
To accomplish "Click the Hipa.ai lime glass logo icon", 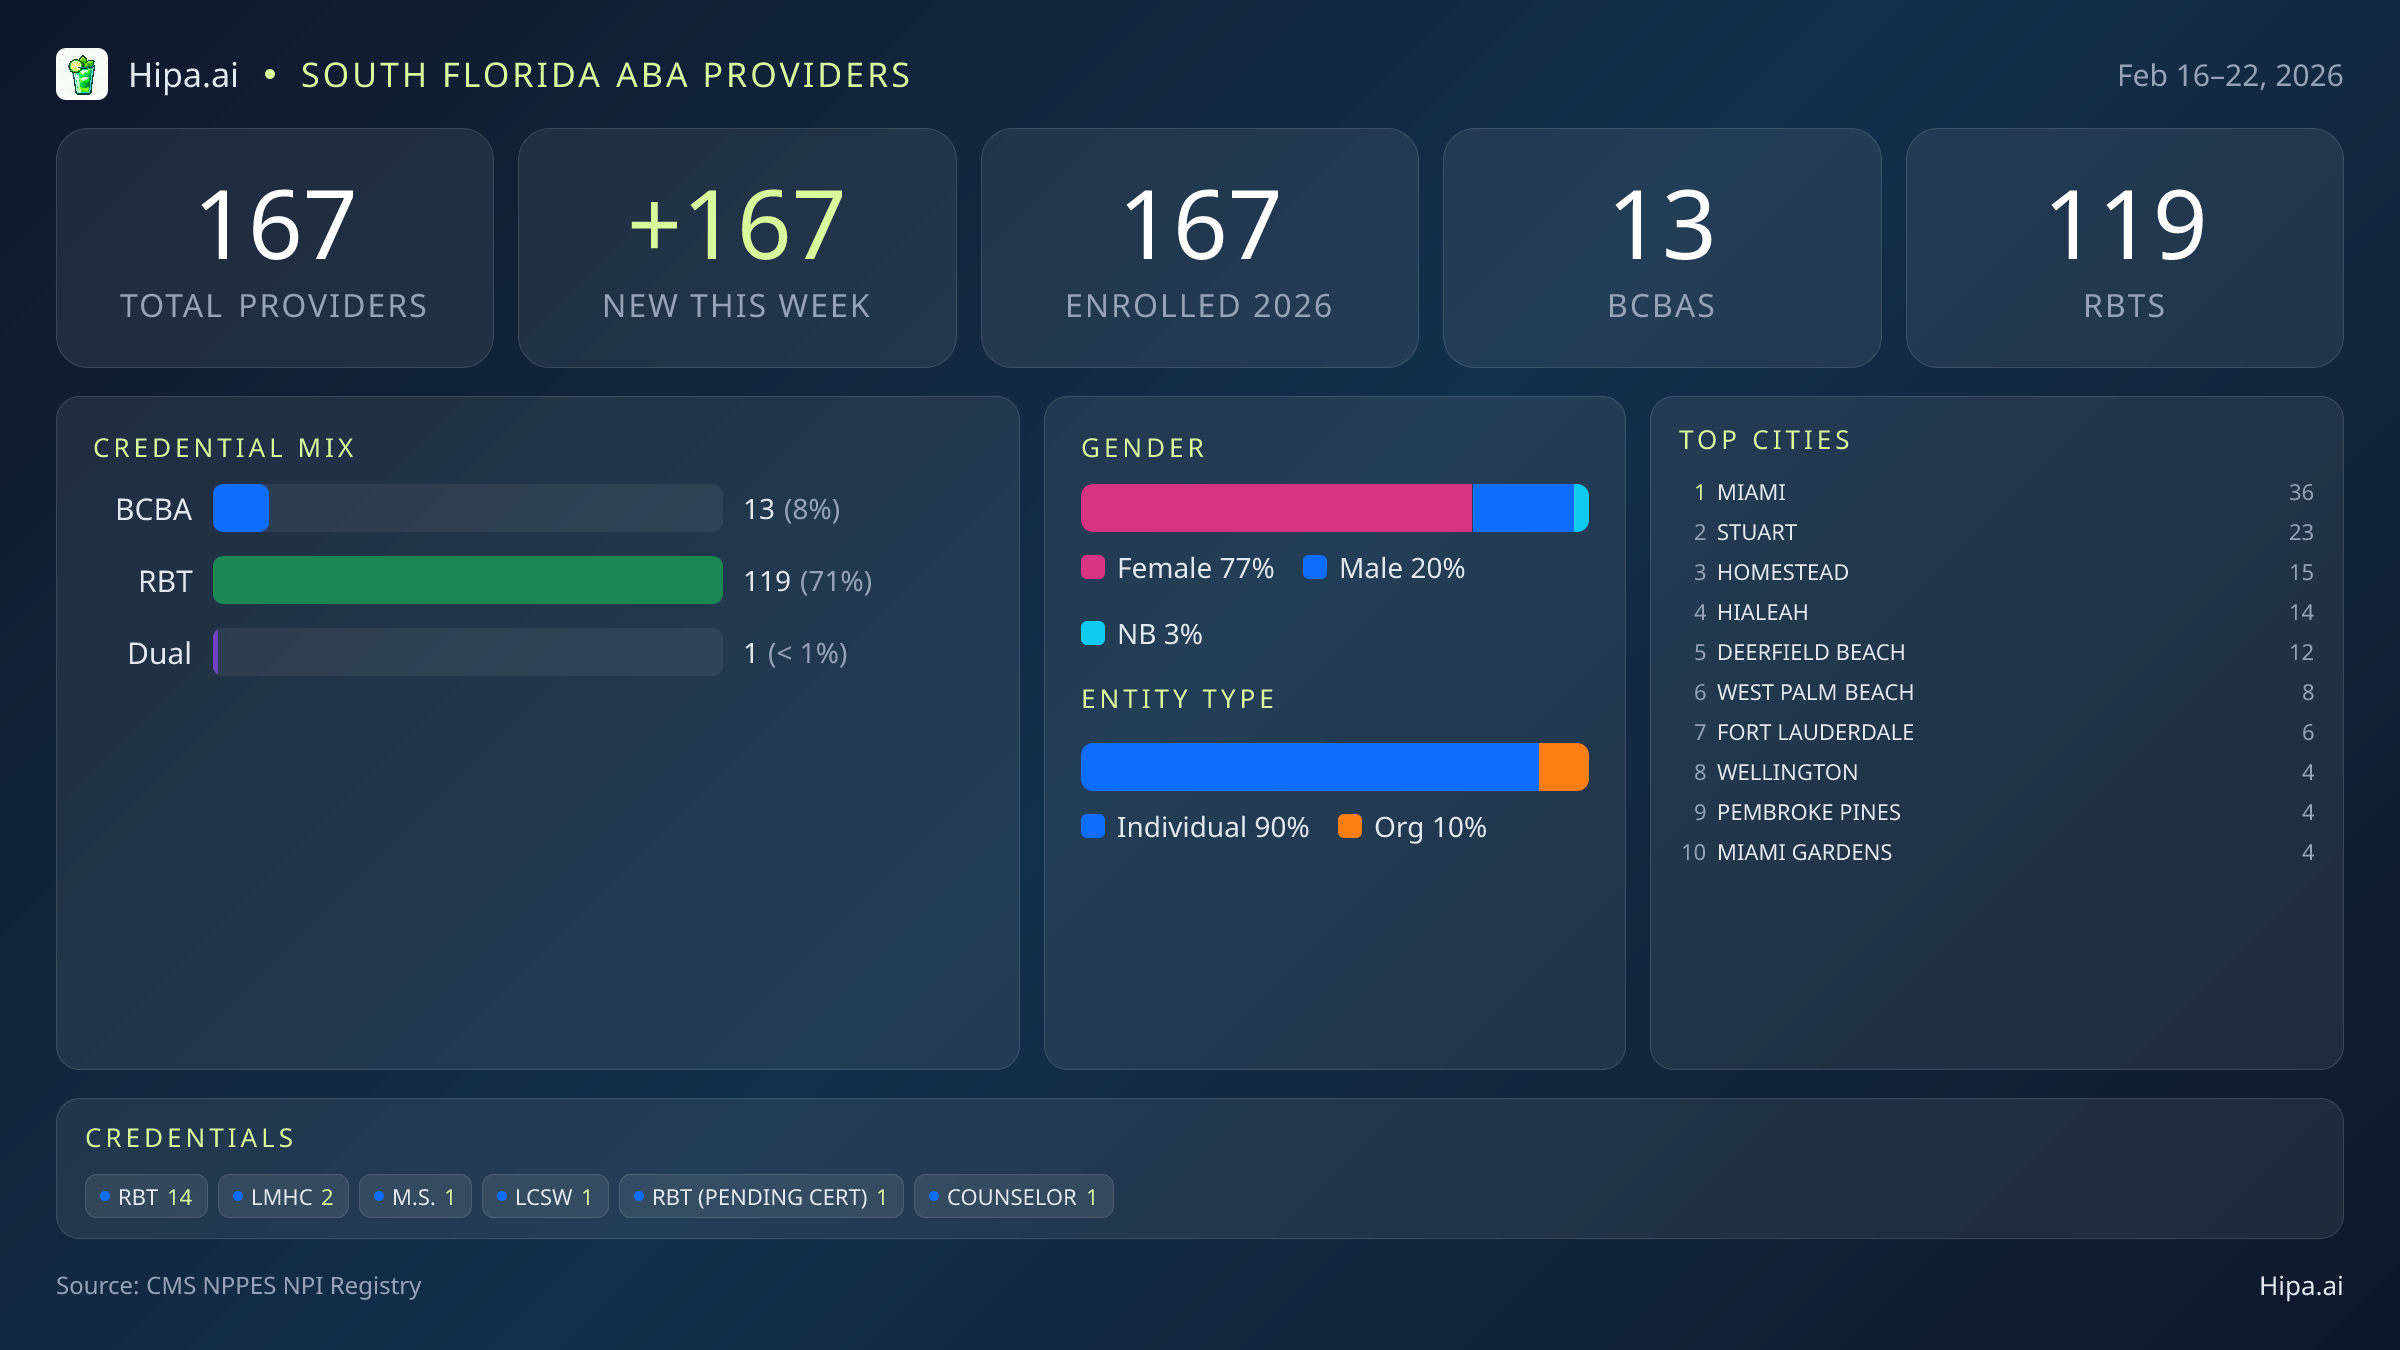I will 83,74.
